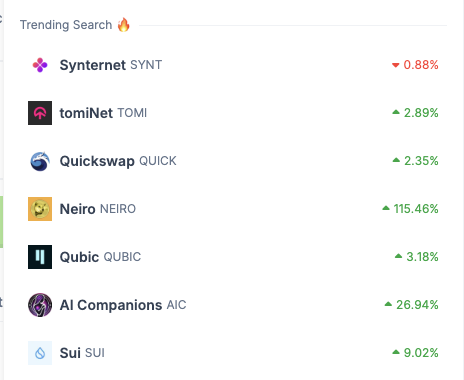The height and width of the screenshot is (380, 464).
Task: Open the Synternet coin name
Action: 93,65
